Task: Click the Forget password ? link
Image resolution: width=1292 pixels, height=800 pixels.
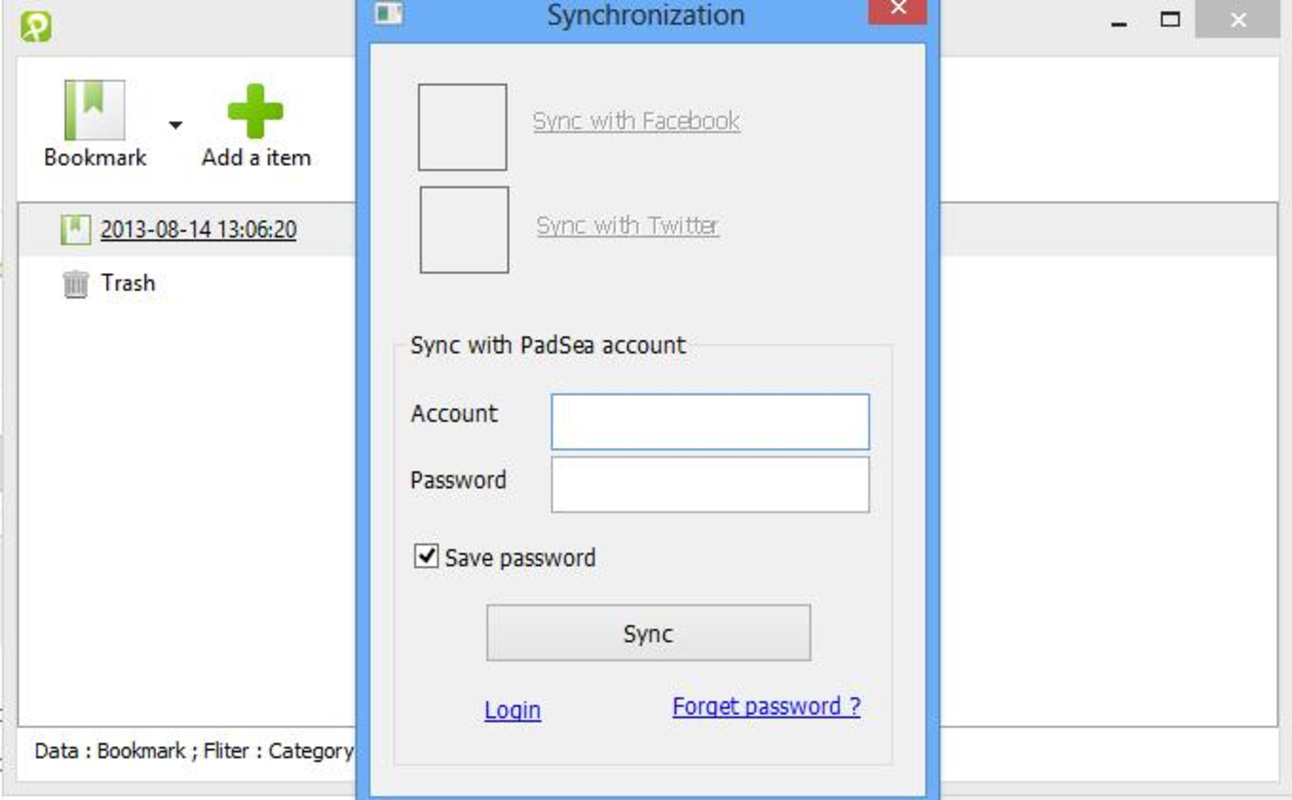Action: 766,706
